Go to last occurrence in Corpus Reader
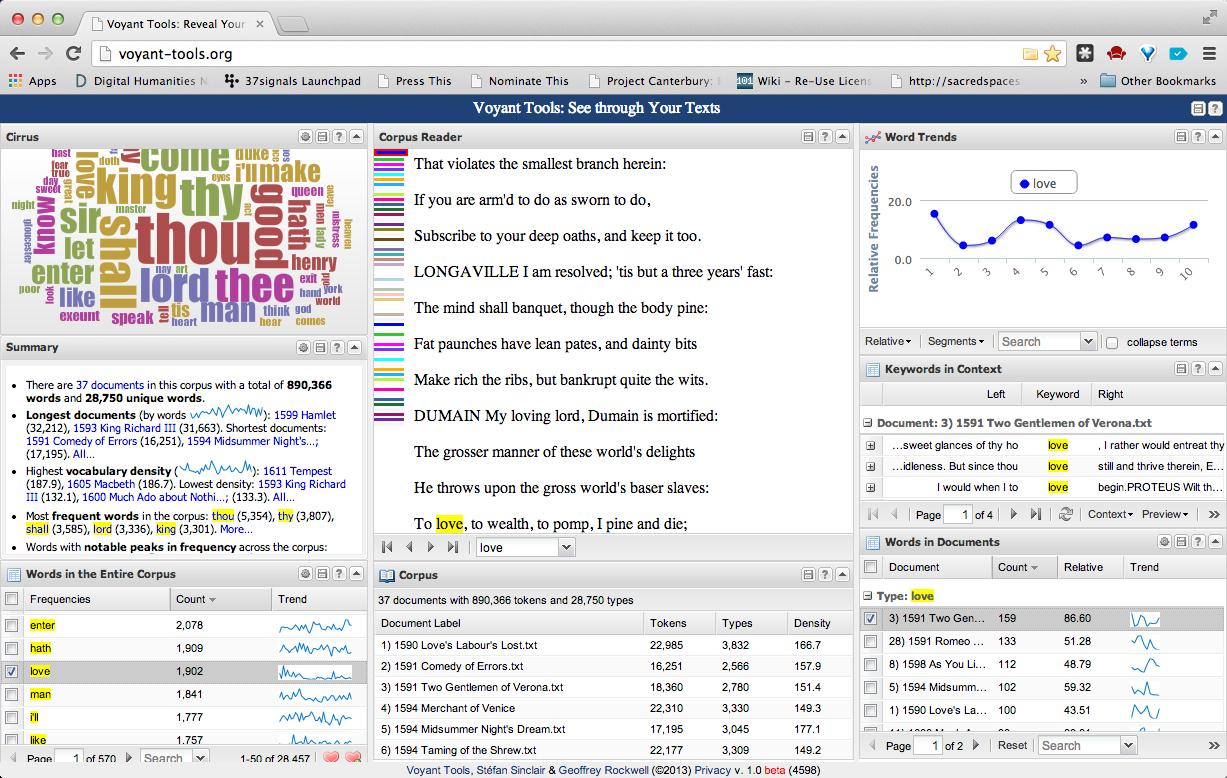Screen dimensions: 1227x778 [453, 547]
